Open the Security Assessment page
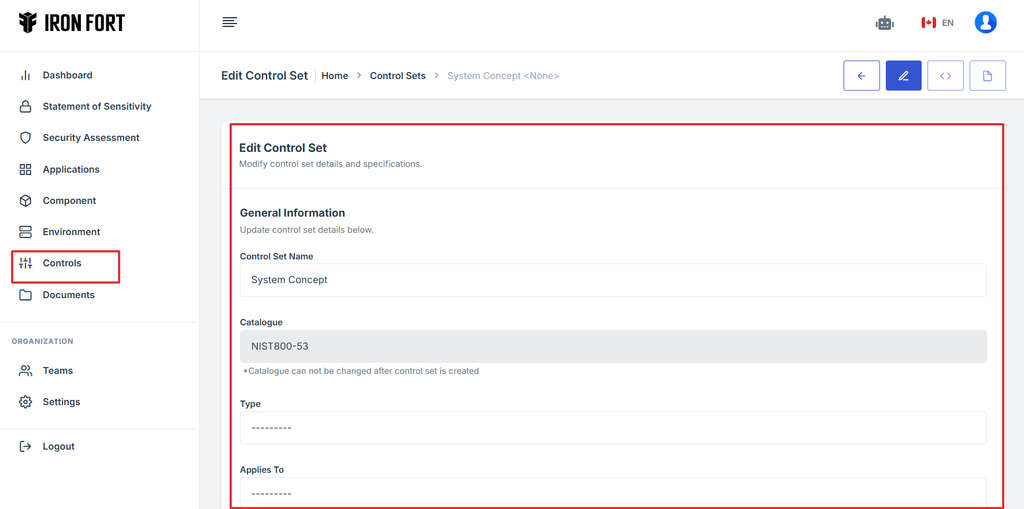This screenshot has height=509, width=1024. pos(90,138)
